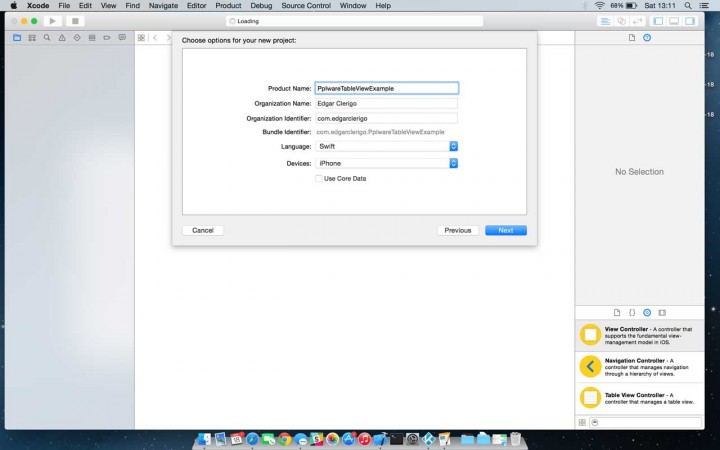This screenshot has height=450, width=720.
Task: Show the File Template library icon
Action: click(617, 313)
